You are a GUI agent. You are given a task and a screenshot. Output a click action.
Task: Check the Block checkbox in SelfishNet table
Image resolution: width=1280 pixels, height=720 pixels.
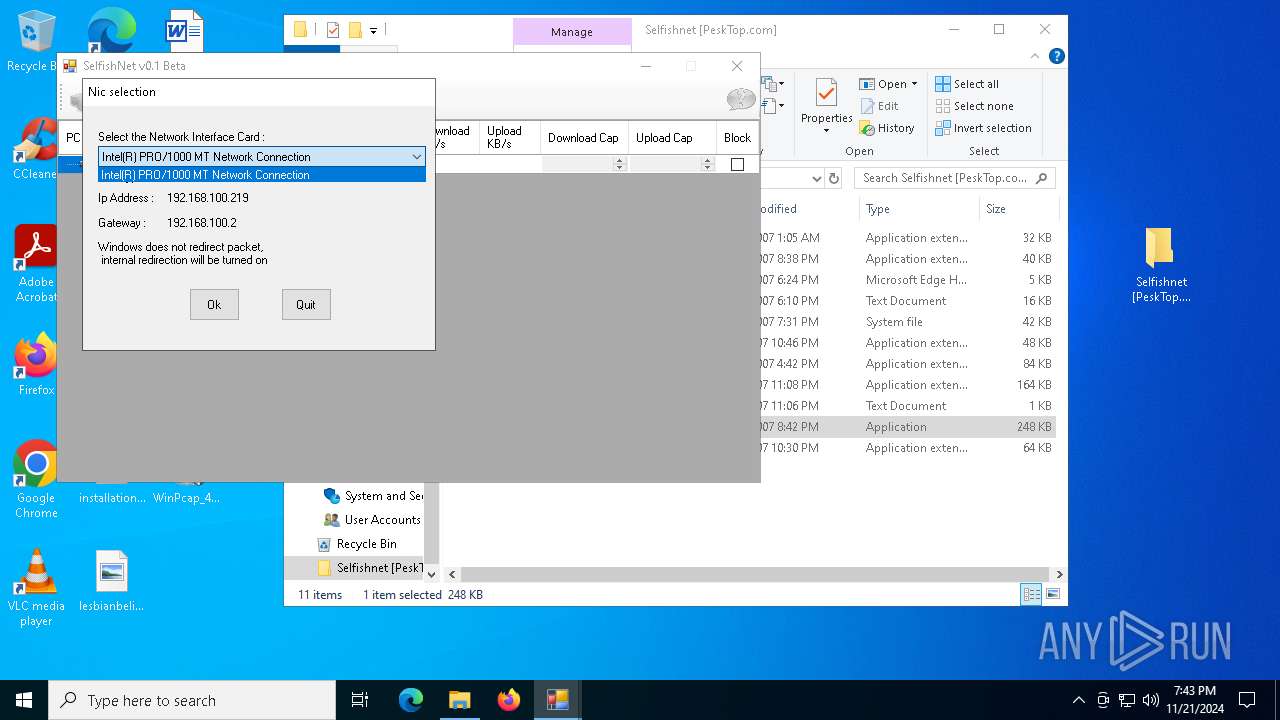click(x=737, y=164)
